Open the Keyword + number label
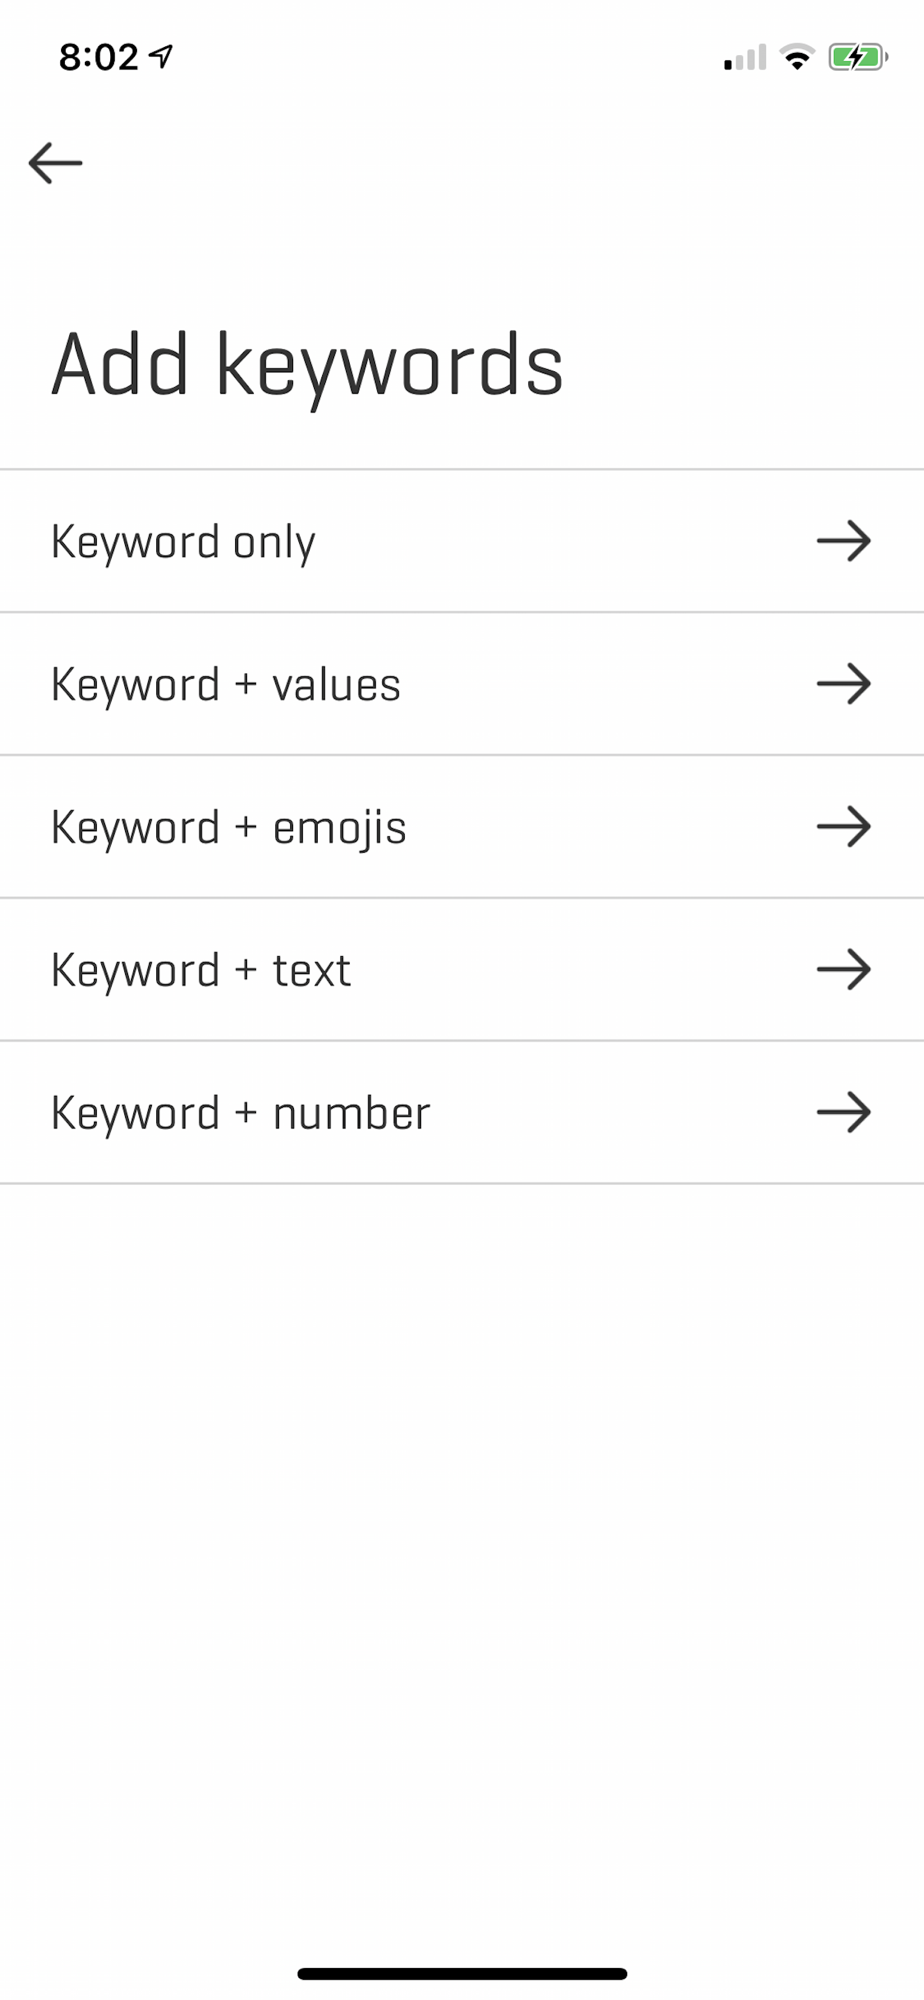 (241, 1113)
